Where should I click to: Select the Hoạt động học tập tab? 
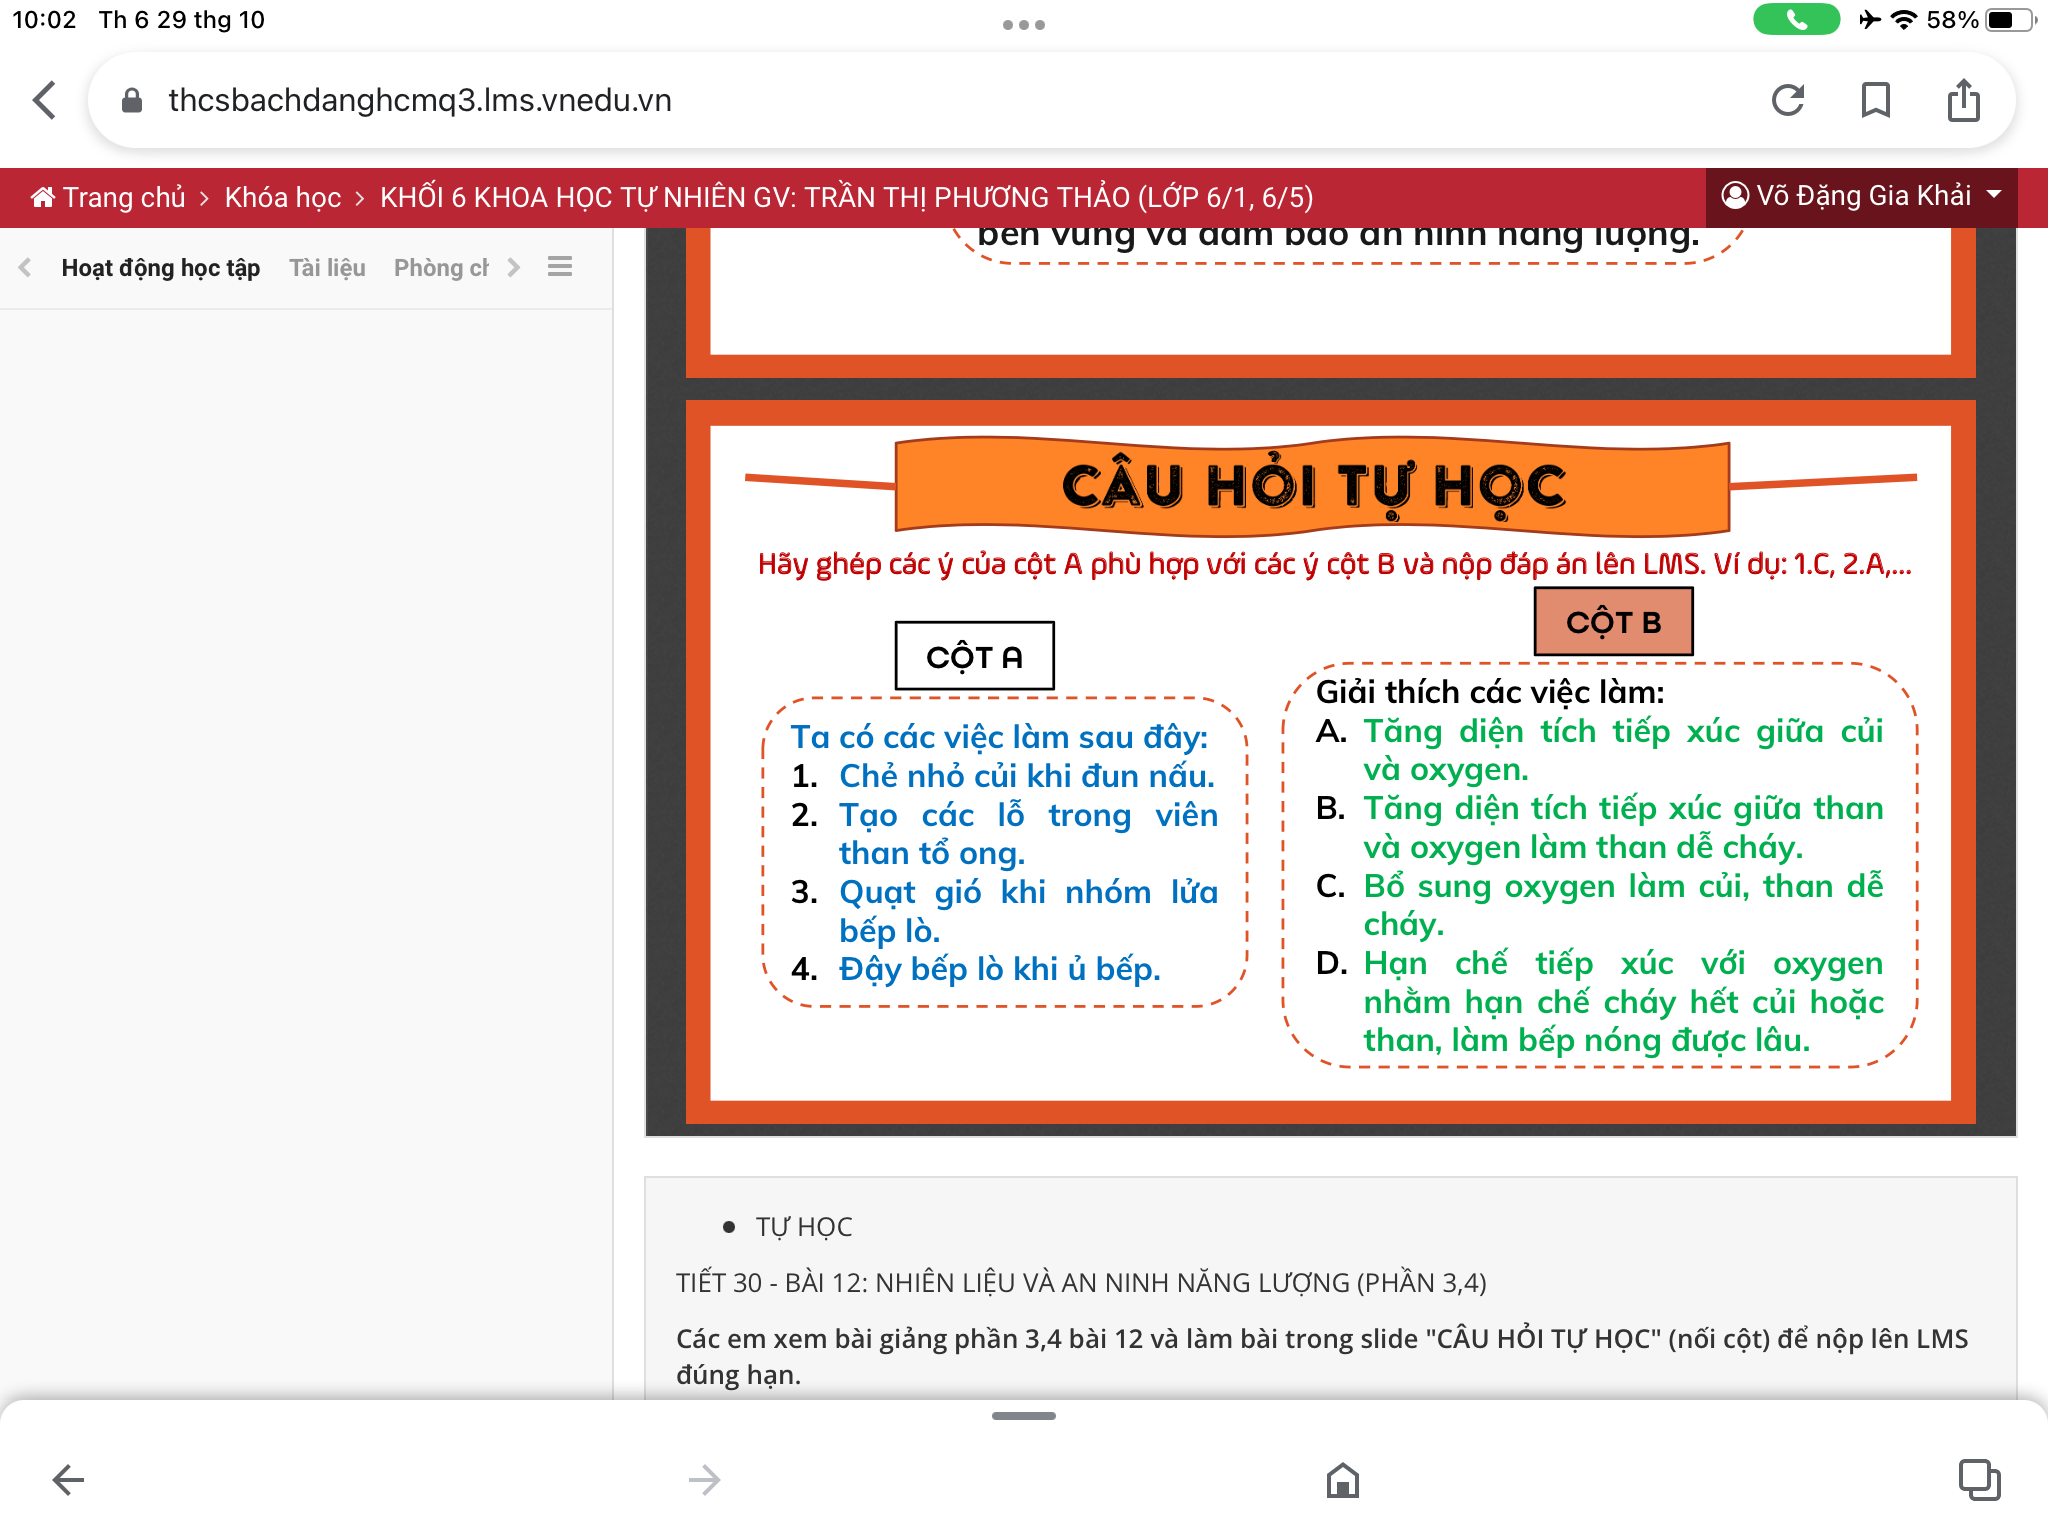[x=161, y=268]
